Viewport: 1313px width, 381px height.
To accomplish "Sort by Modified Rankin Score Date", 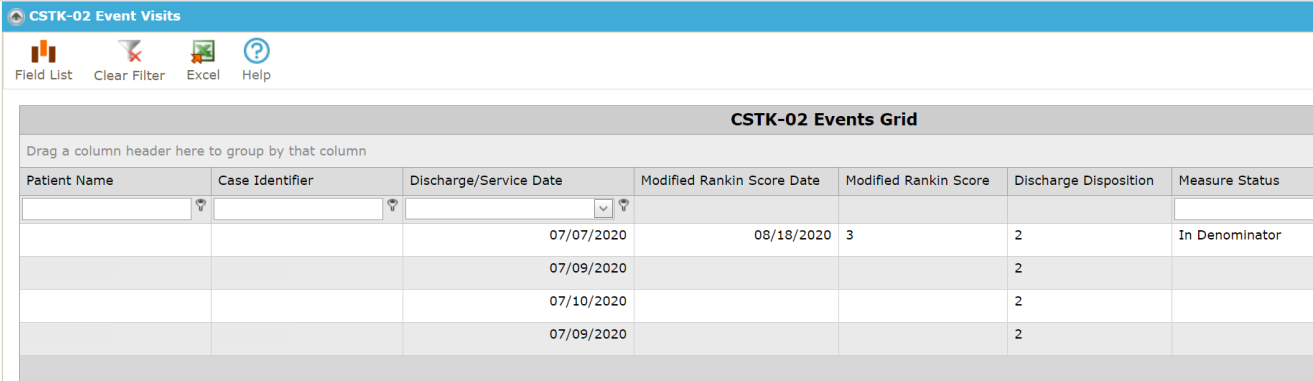I will [736, 181].
